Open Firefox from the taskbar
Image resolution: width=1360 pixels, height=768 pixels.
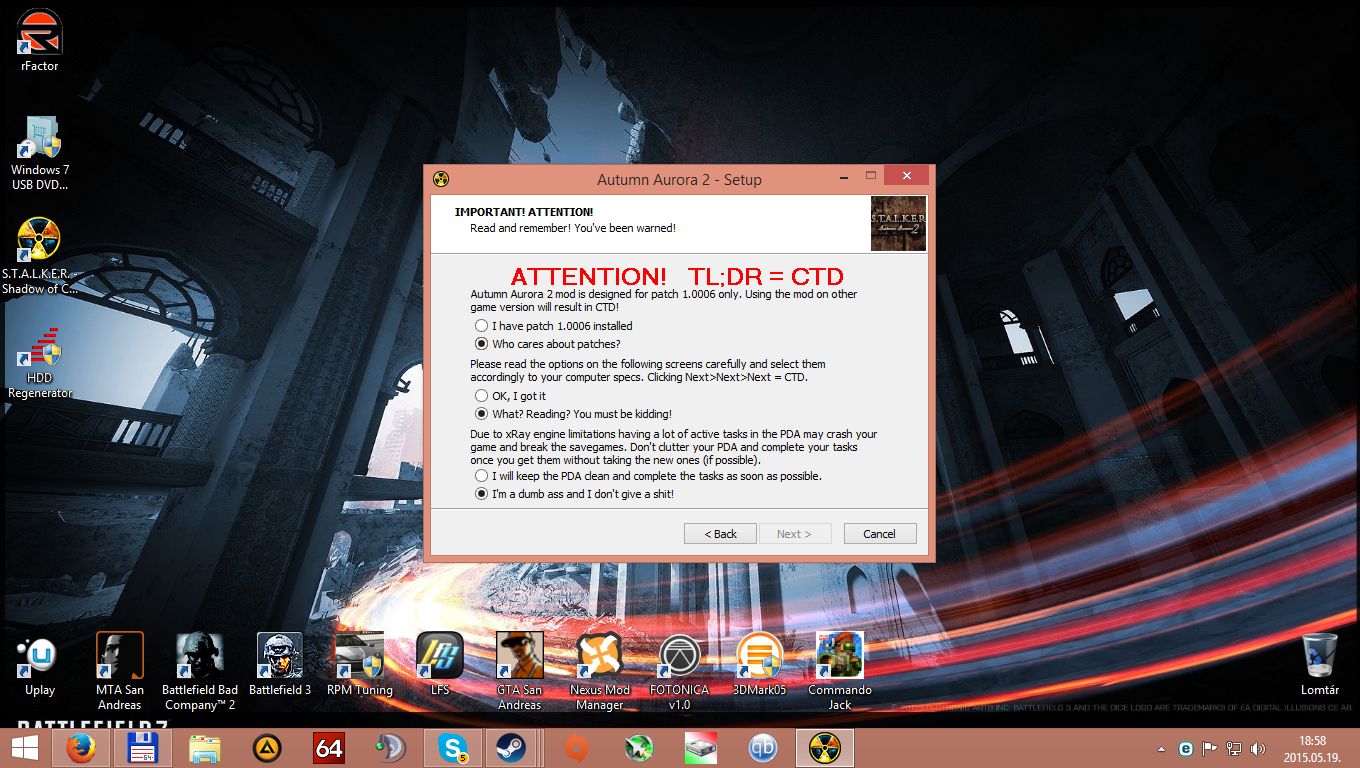81,748
